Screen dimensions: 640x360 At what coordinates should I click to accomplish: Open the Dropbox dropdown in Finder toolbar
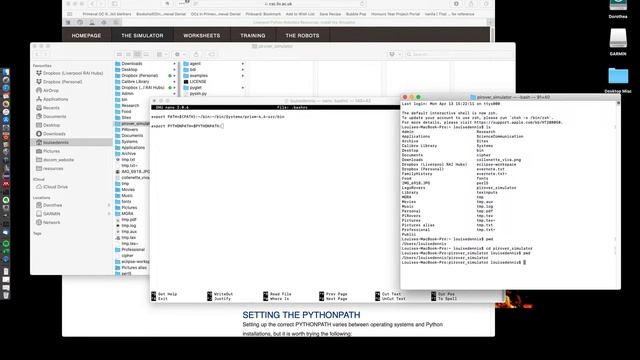tap(394, 54)
